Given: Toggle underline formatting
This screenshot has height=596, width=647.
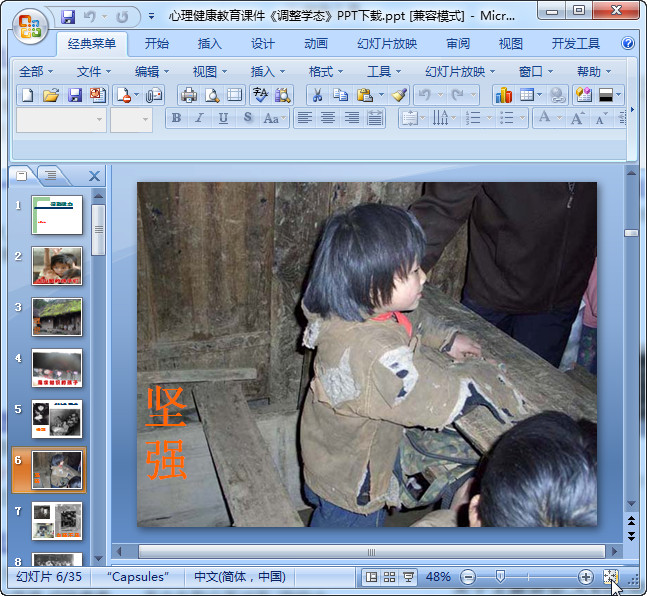Looking at the screenshot, I should [223, 118].
